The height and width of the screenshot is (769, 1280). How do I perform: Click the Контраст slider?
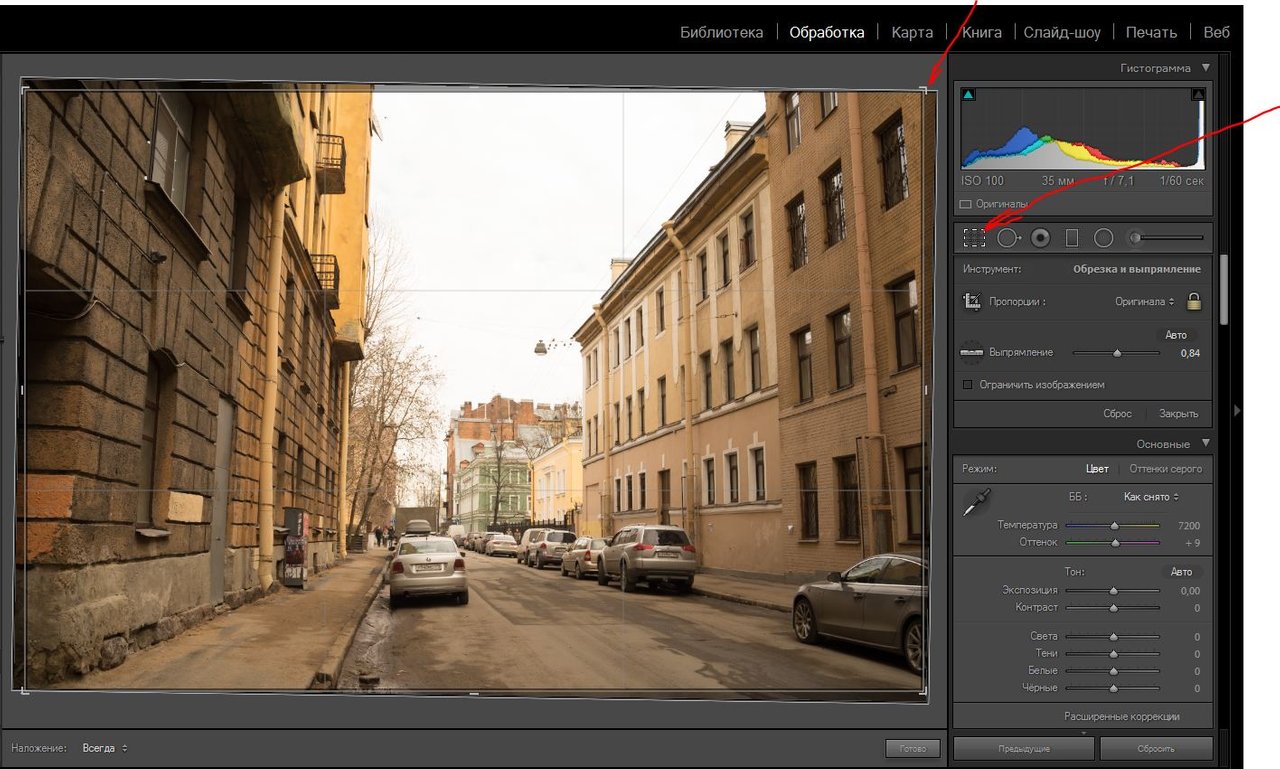[1112, 607]
